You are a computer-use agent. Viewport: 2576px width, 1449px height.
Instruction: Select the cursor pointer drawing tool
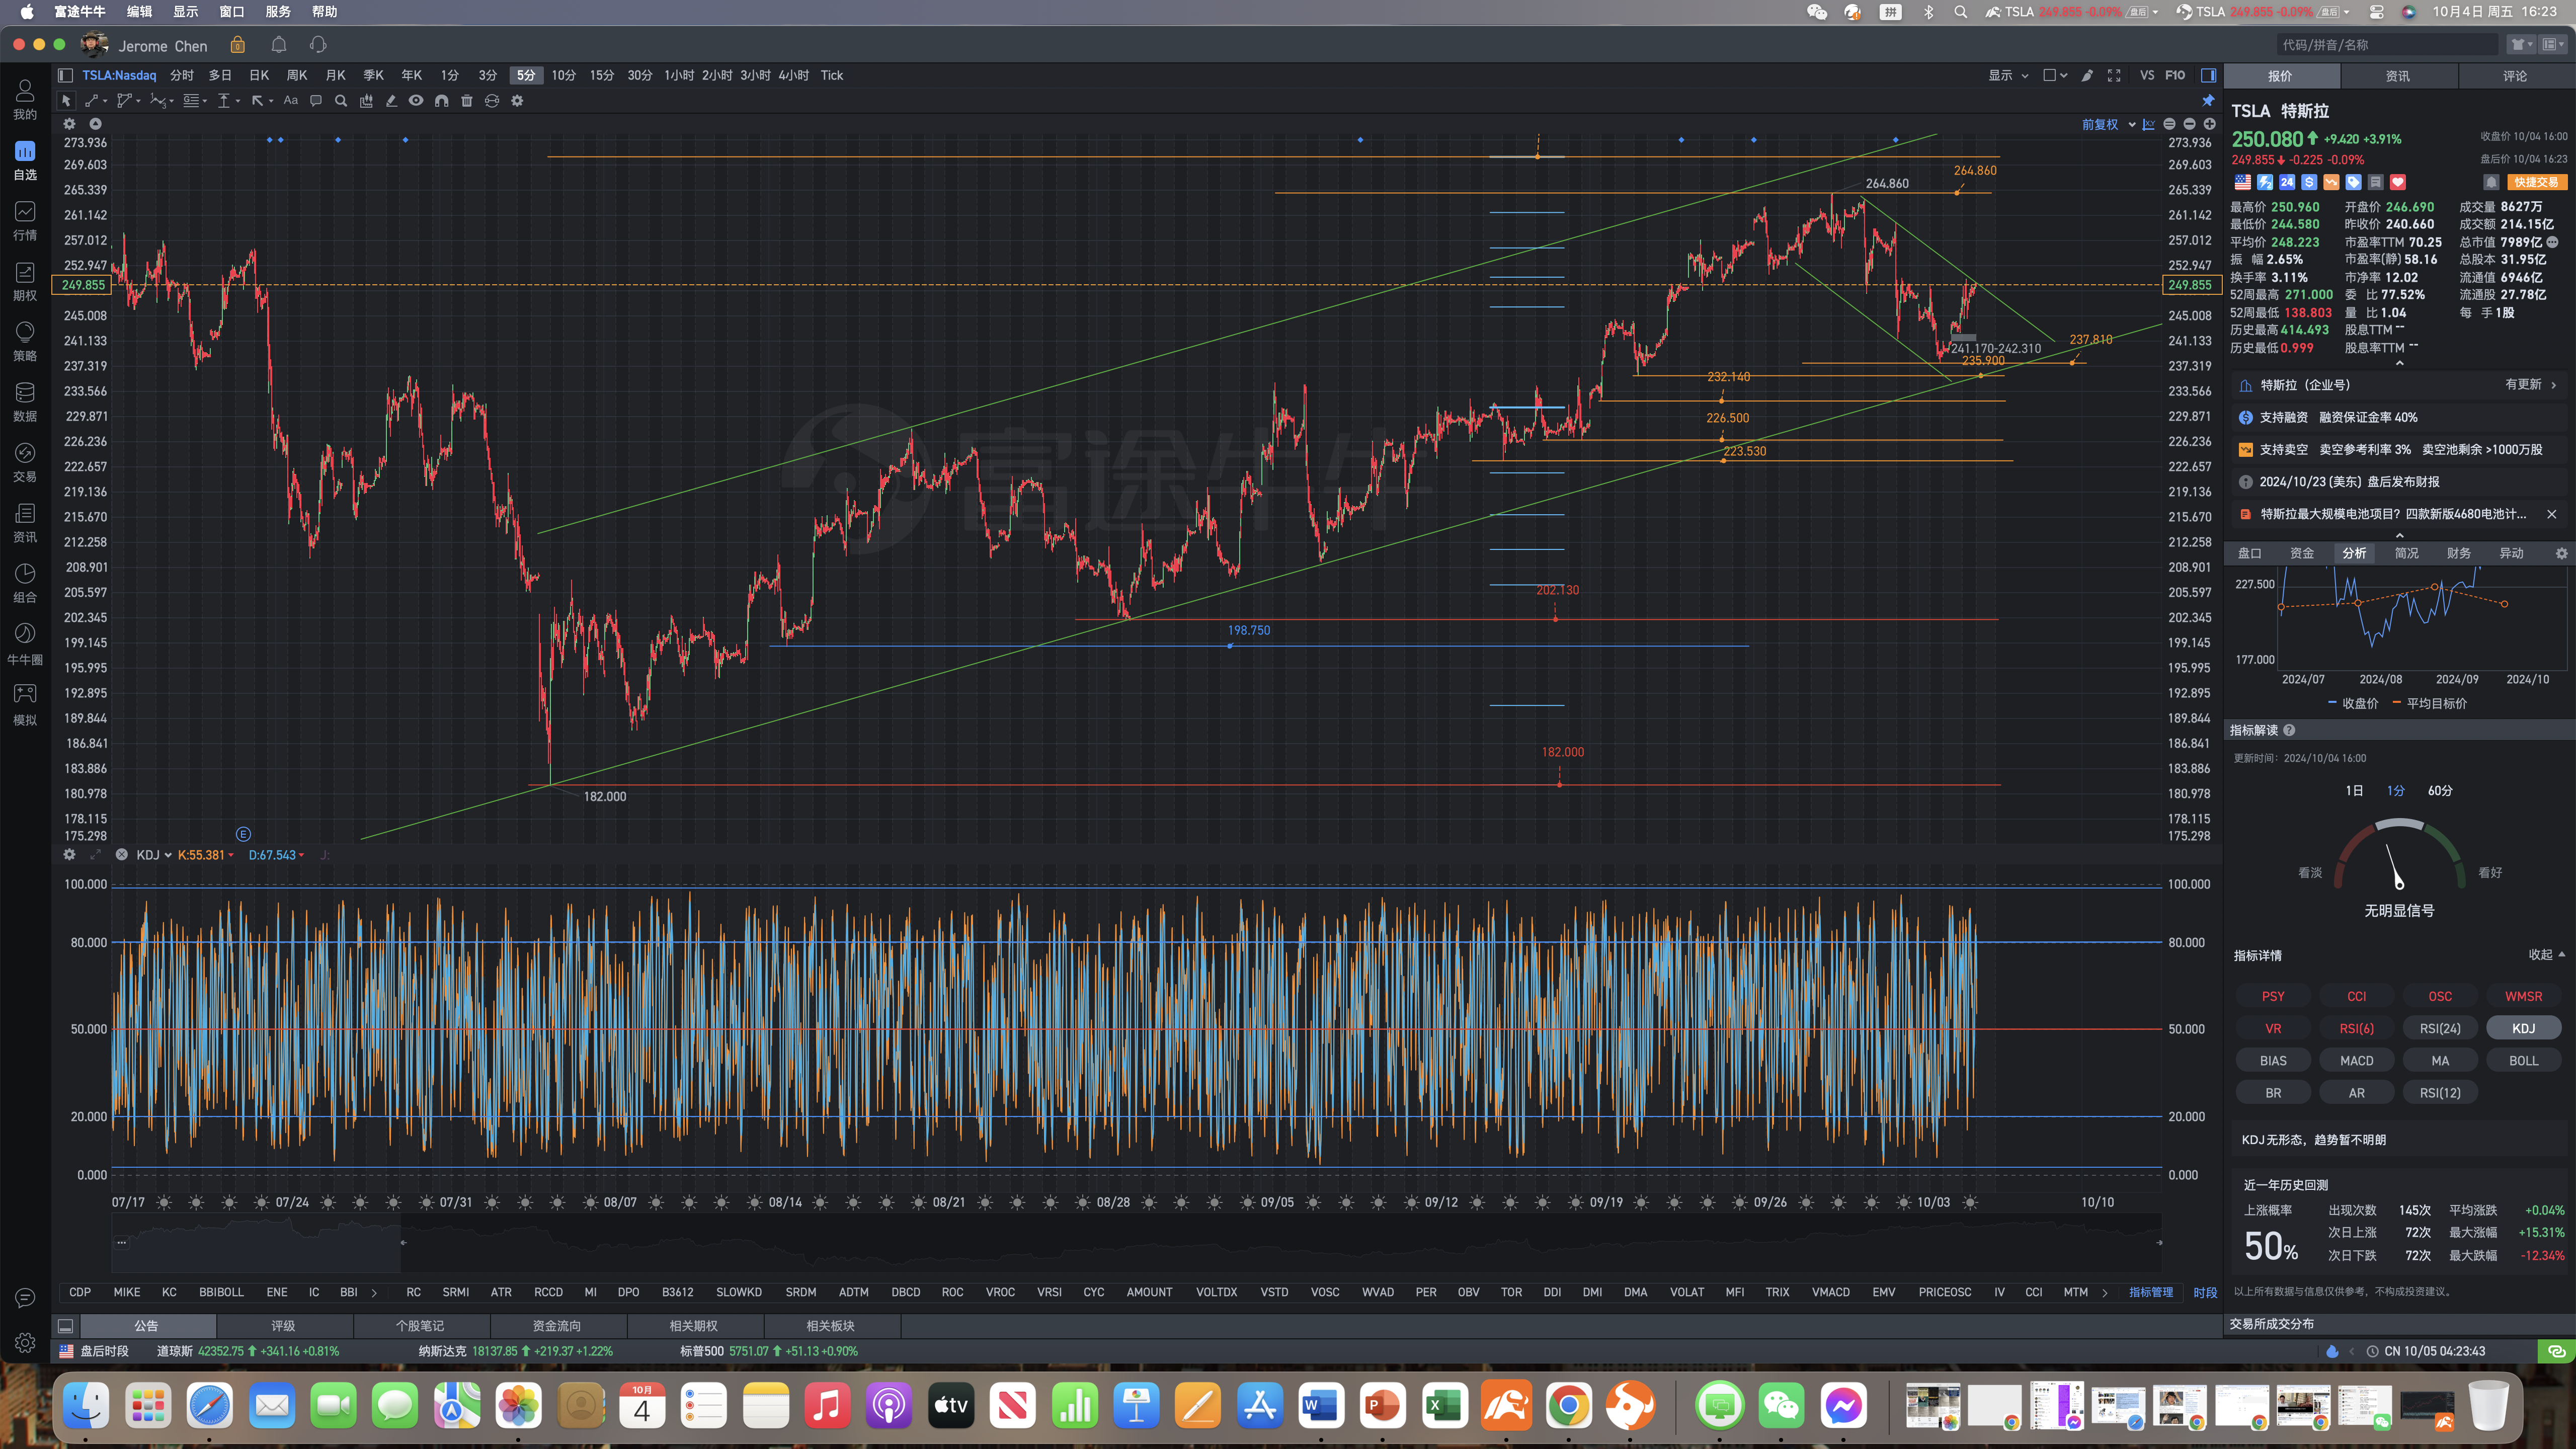[66, 101]
